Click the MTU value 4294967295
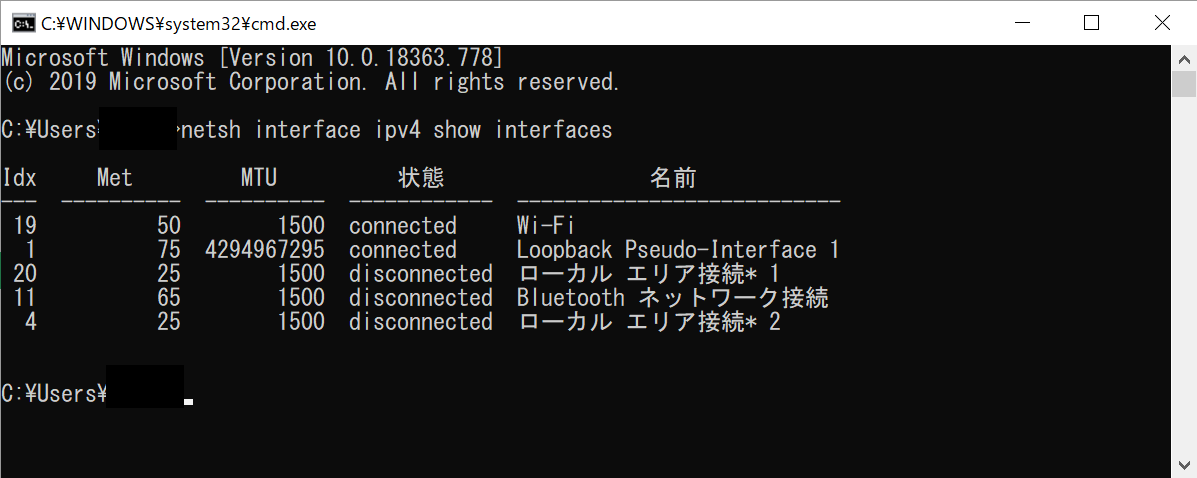 tap(265, 250)
